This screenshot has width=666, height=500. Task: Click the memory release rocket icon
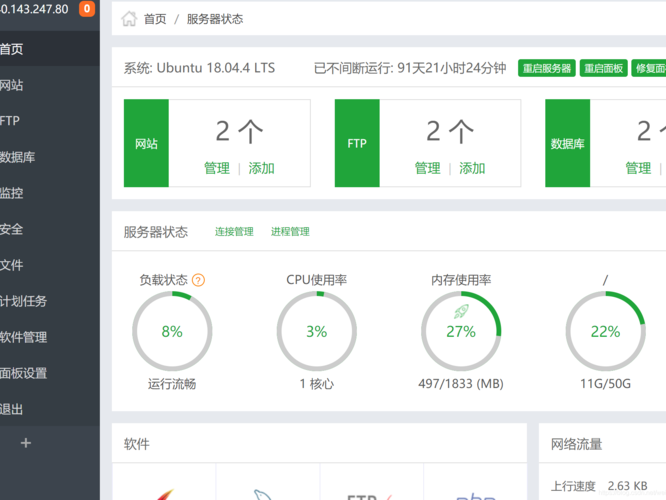[x=461, y=311]
